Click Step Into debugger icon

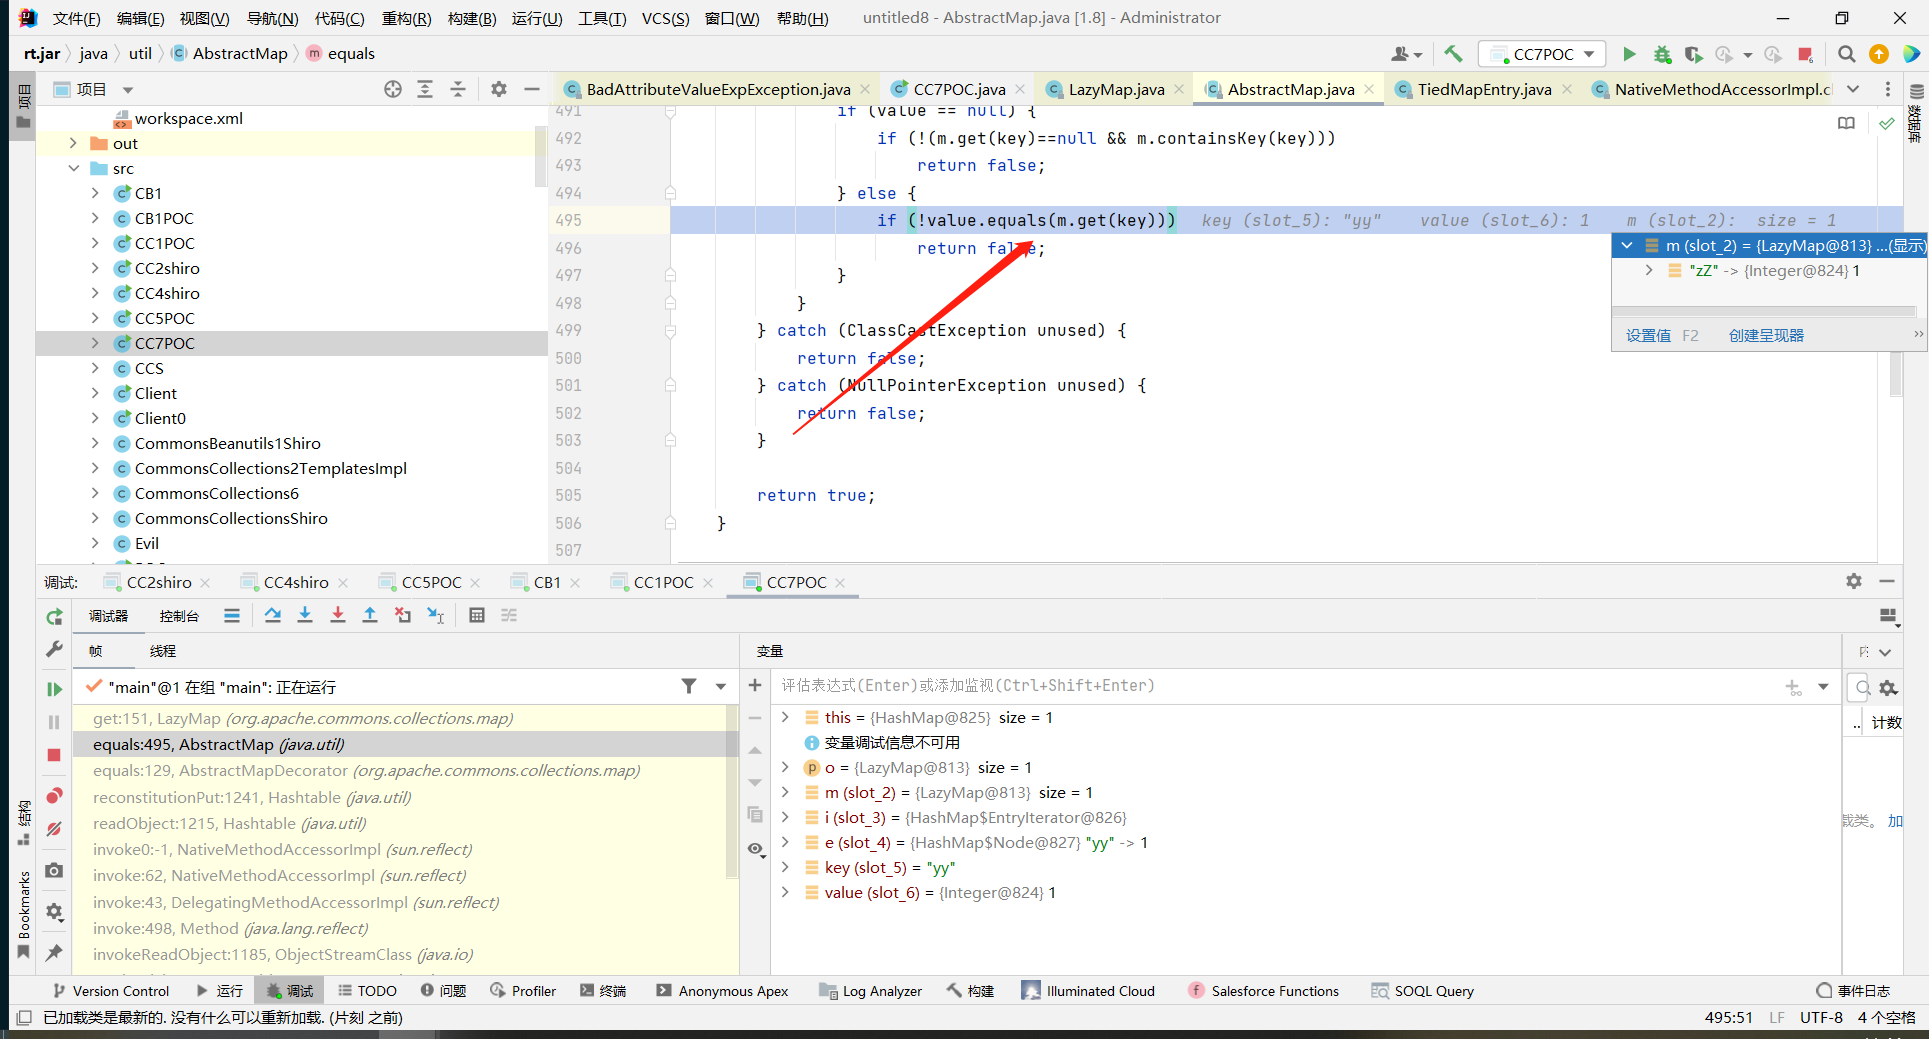click(x=305, y=615)
